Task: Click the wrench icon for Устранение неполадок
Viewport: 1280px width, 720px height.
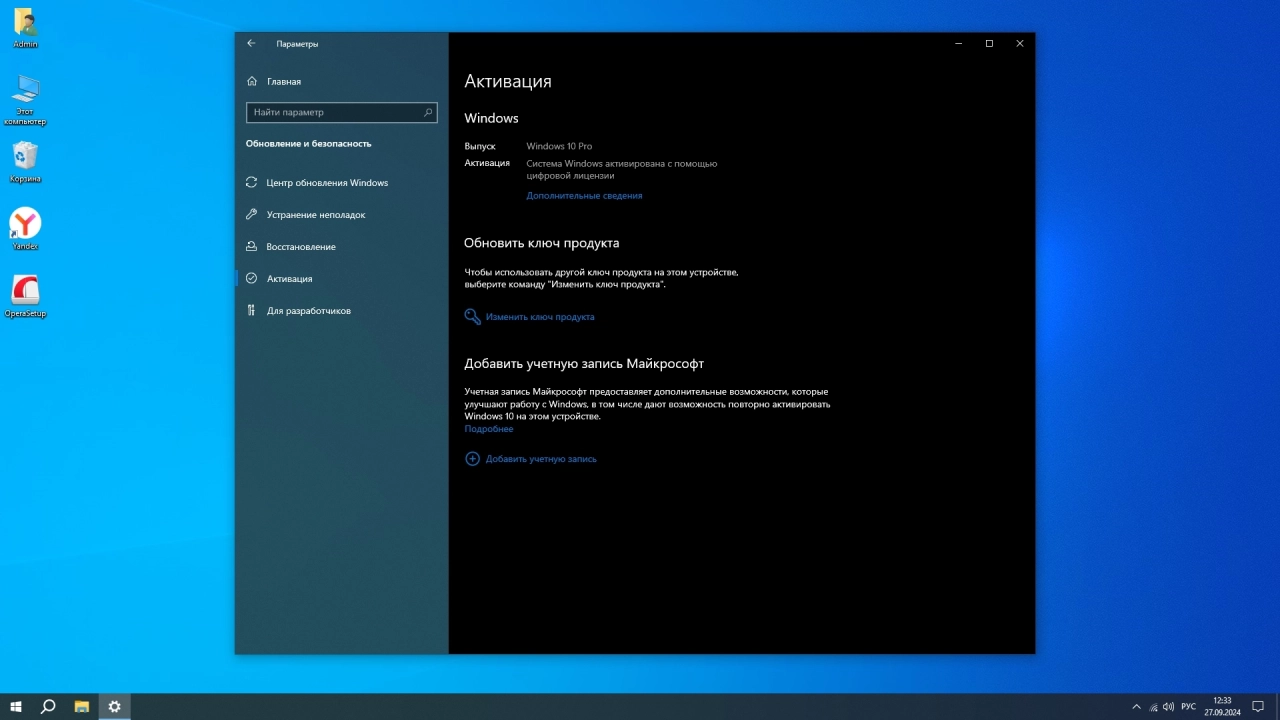Action: point(252,215)
